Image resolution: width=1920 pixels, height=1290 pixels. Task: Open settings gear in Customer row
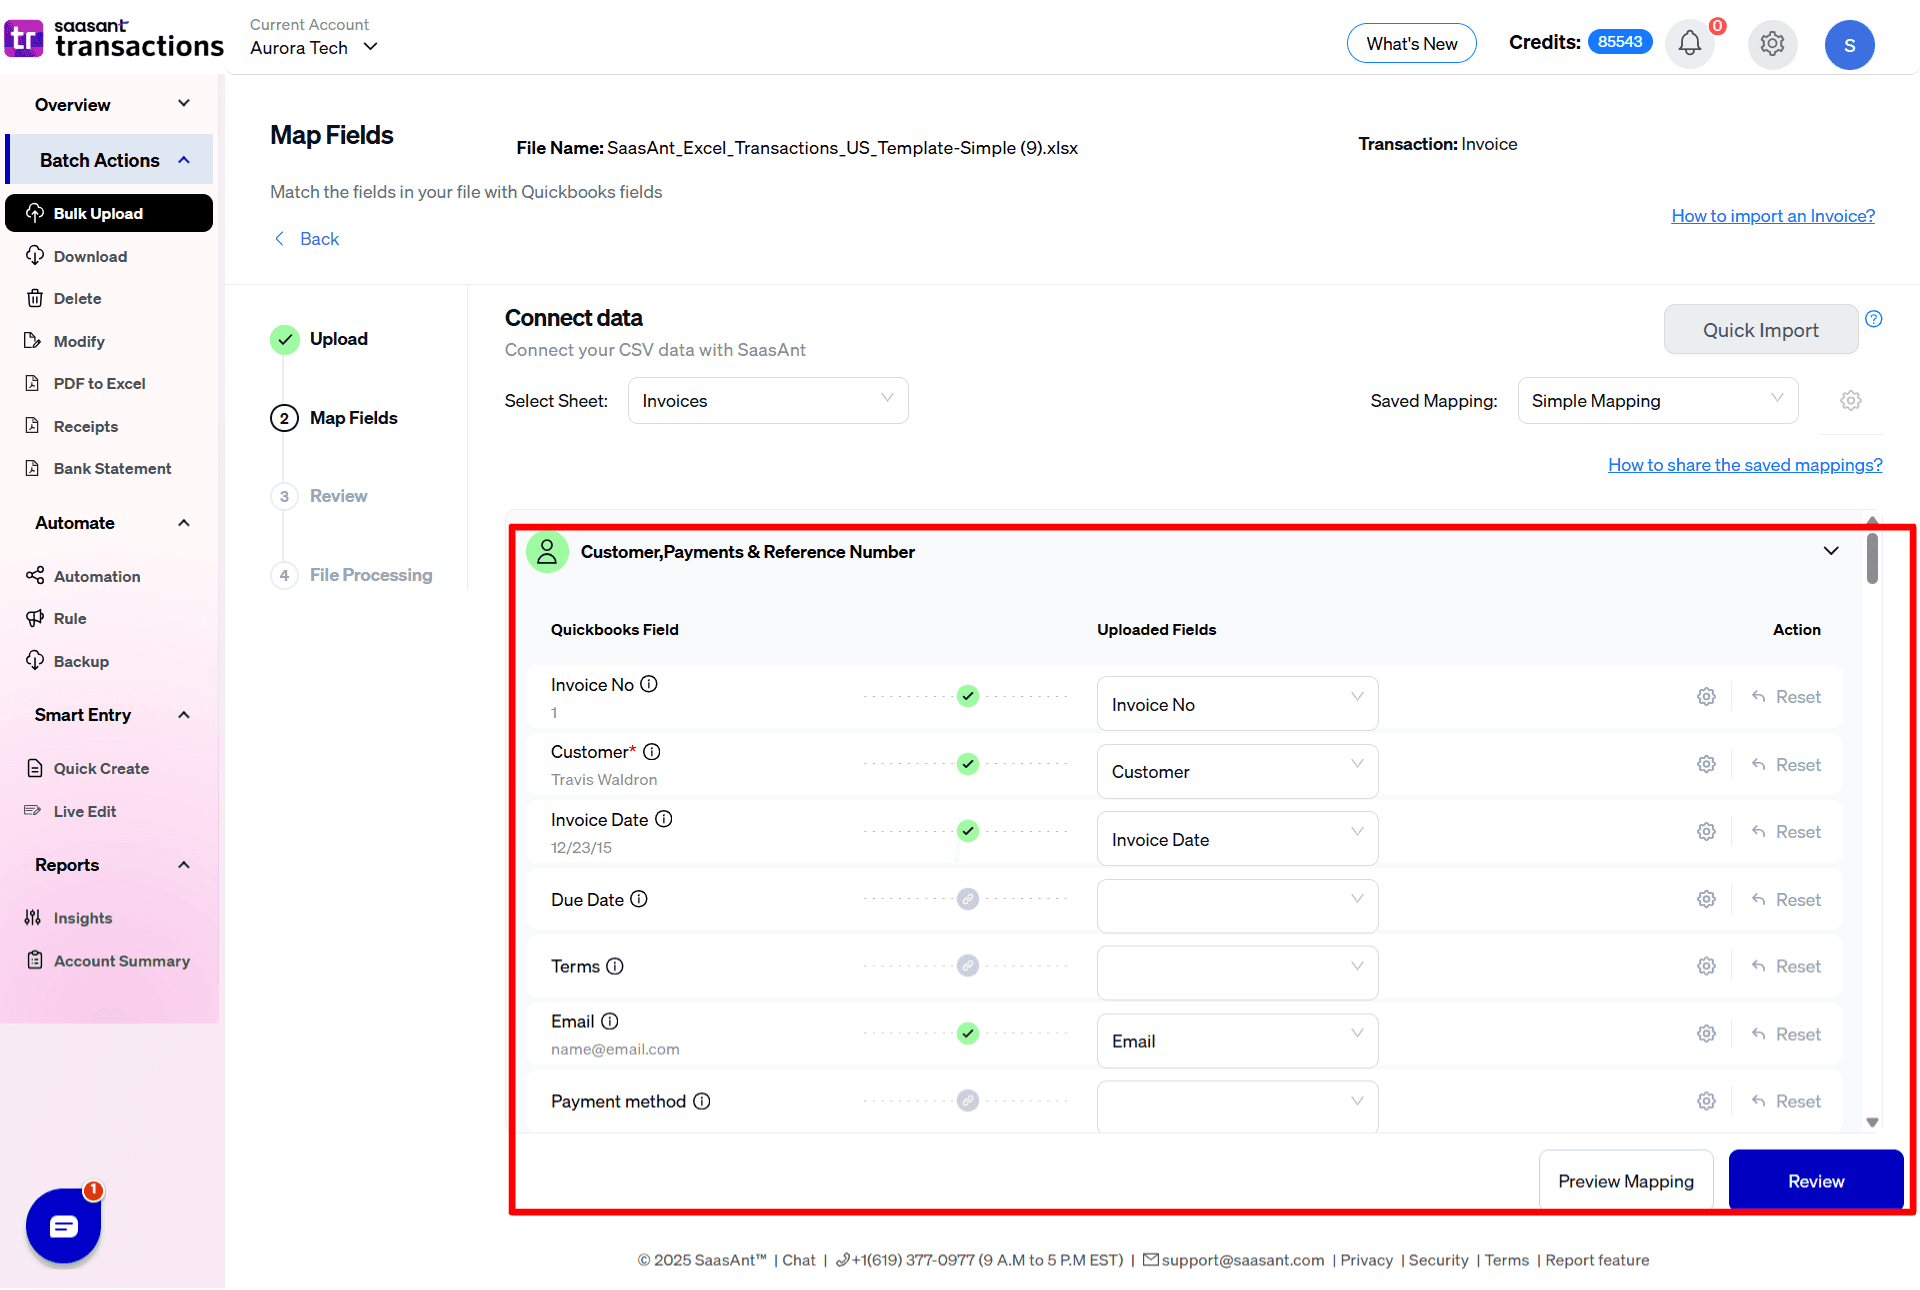click(x=1706, y=764)
